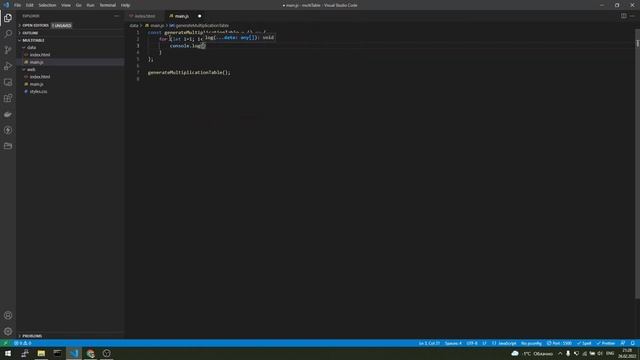Open the Terminal menu
Screen dimensions: 640x360
(x=108, y=5)
